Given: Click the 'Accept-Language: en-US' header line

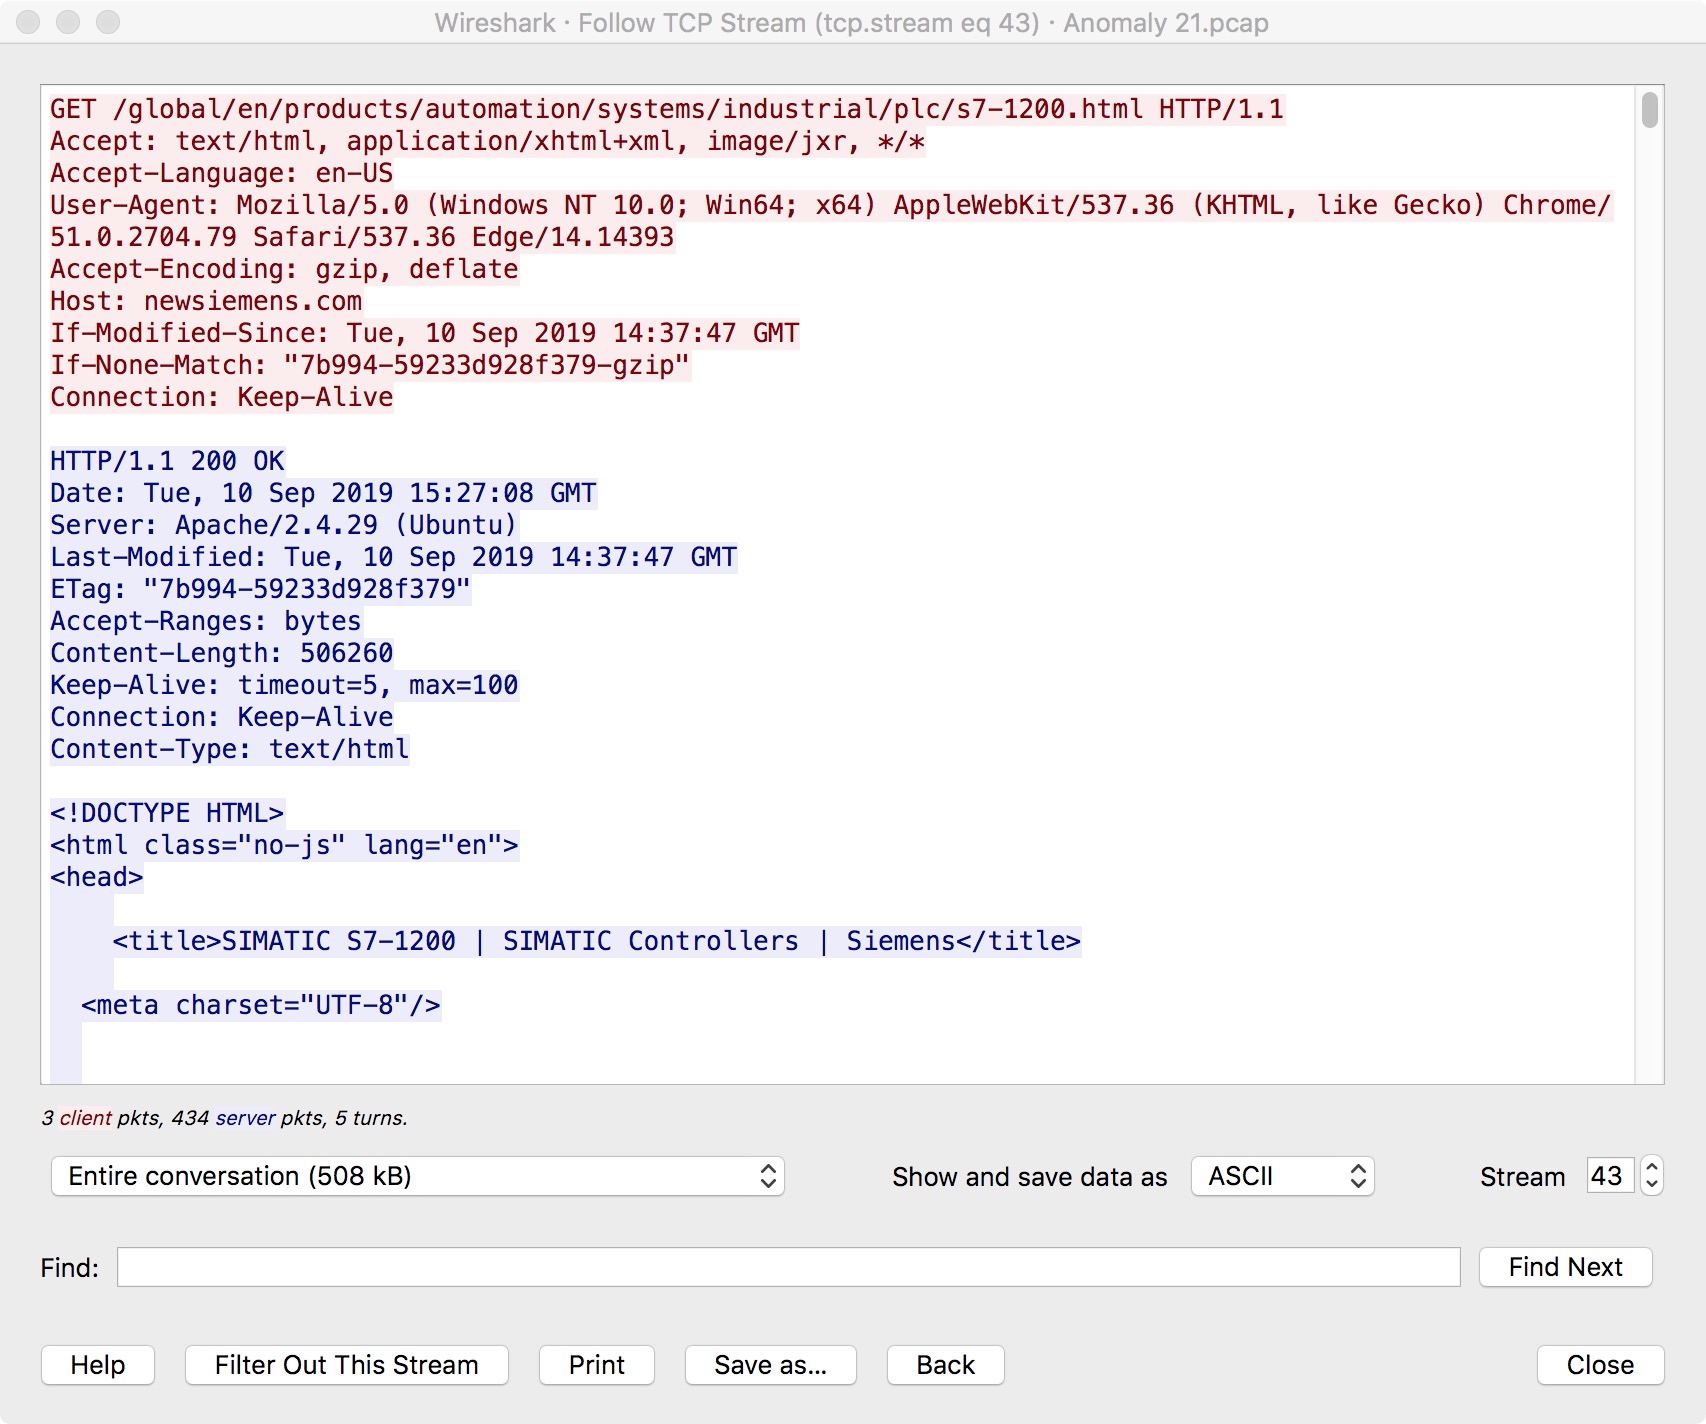Looking at the screenshot, I should pyautogui.click(x=222, y=173).
